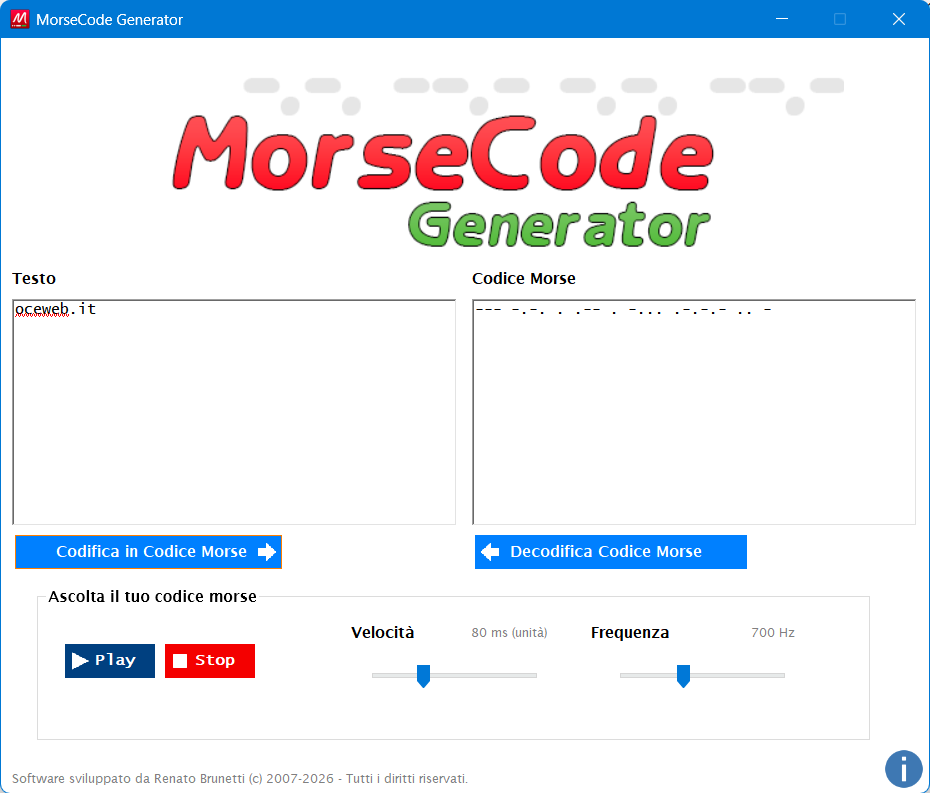Image resolution: width=930 pixels, height=793 pixels.
Task: Start Morse audio with Play button
Action: tap(110, 661)
